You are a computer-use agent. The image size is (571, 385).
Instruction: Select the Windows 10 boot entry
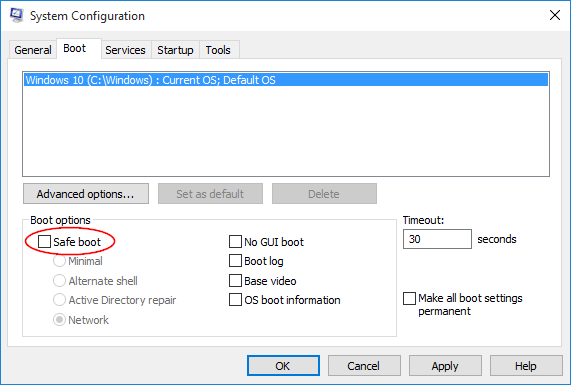[x=286, y=80]
